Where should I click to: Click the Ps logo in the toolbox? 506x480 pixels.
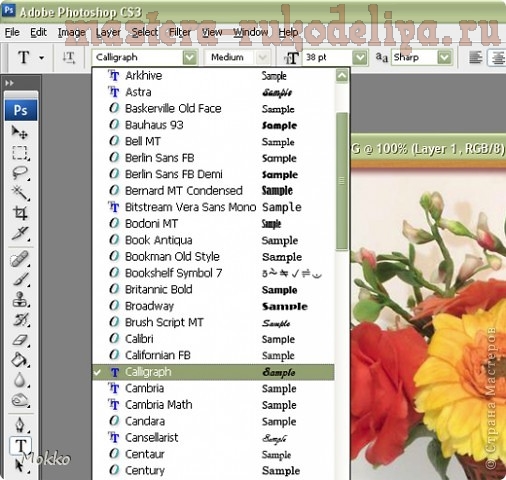coord(21,110)
